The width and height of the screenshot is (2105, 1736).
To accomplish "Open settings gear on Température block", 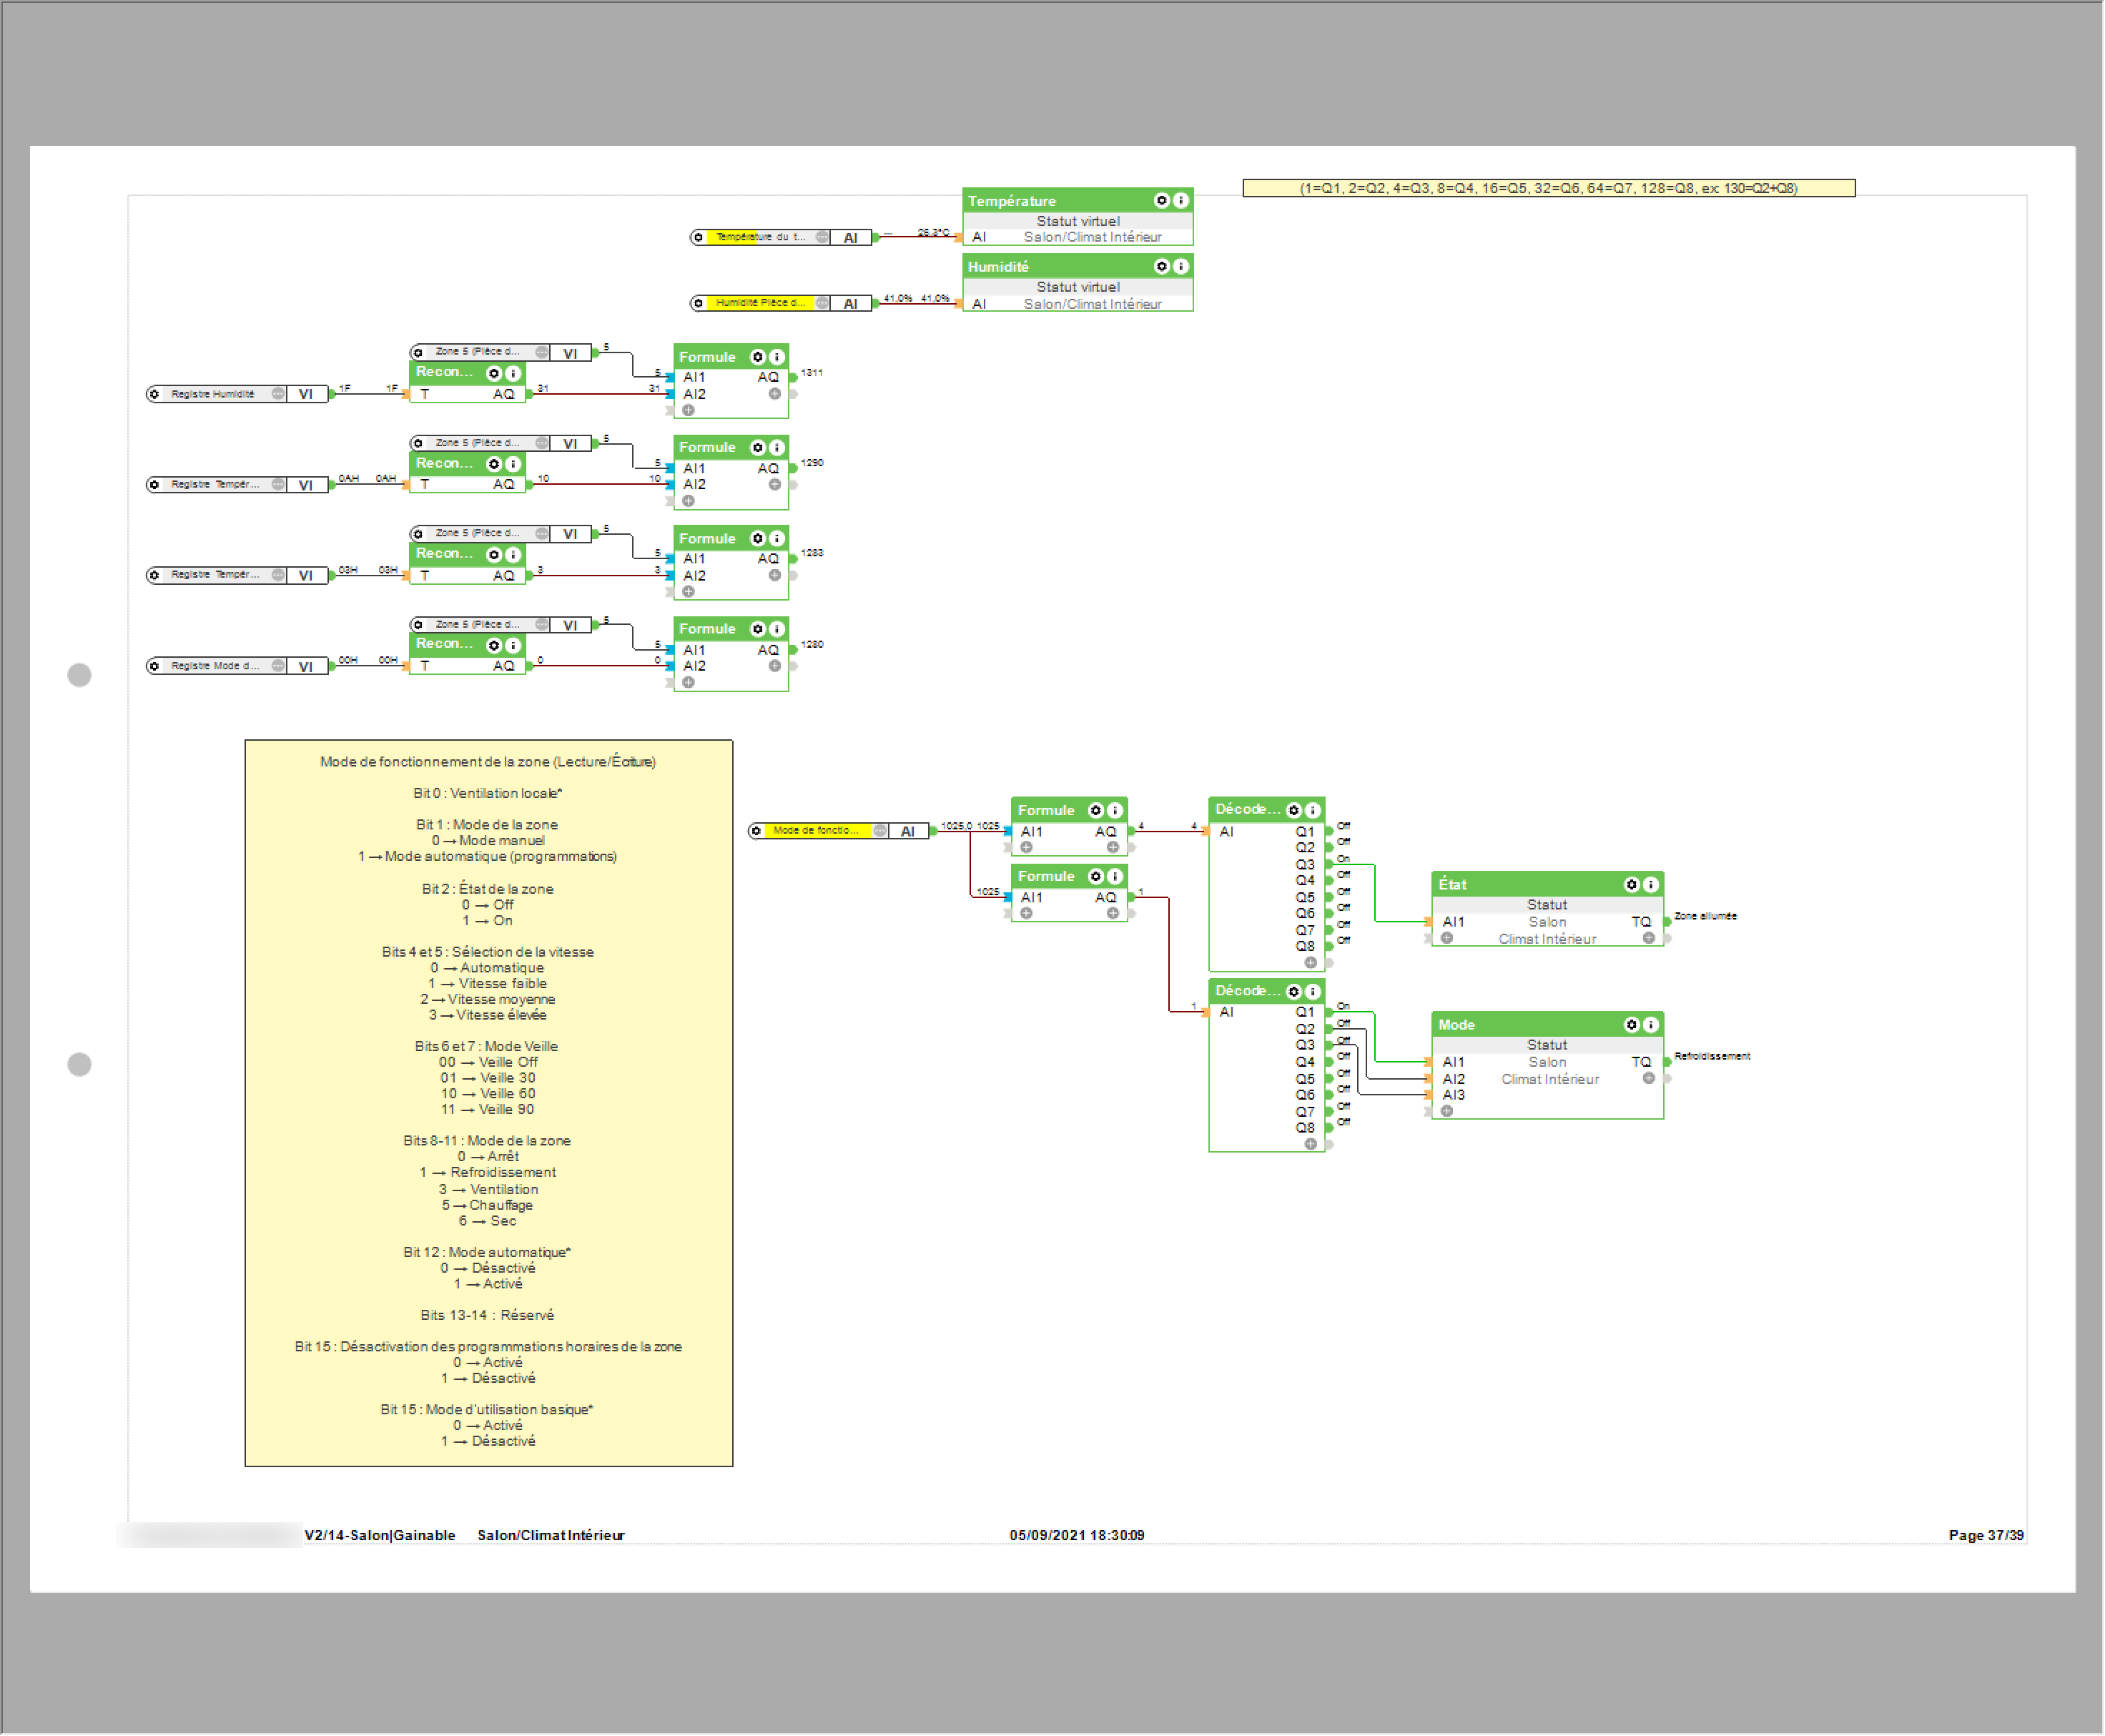I will pos(1161,200).
